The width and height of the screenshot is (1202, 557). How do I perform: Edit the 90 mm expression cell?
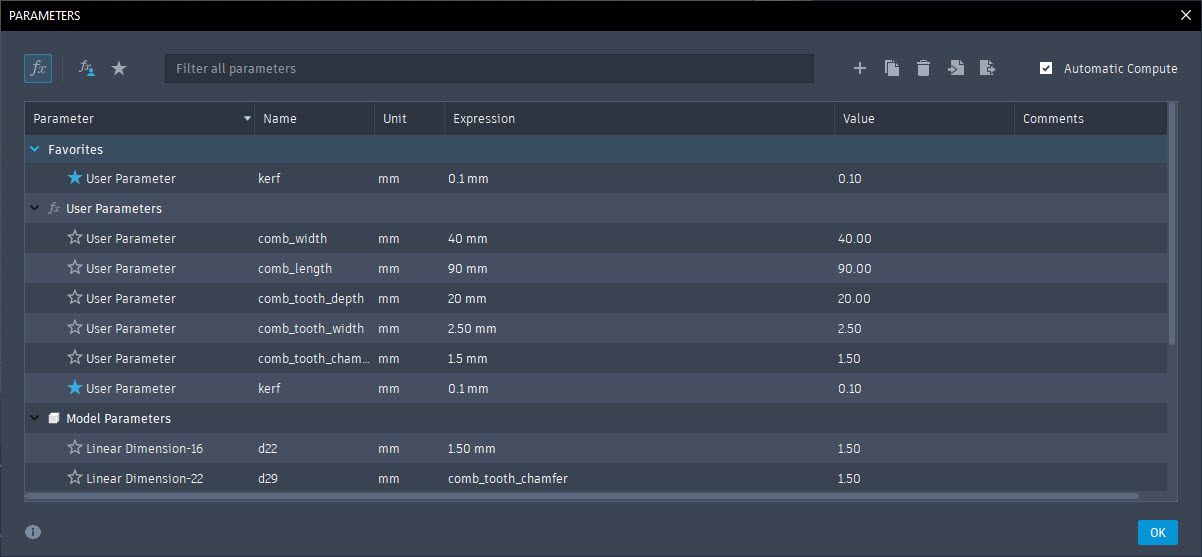[x=640, y=268]
